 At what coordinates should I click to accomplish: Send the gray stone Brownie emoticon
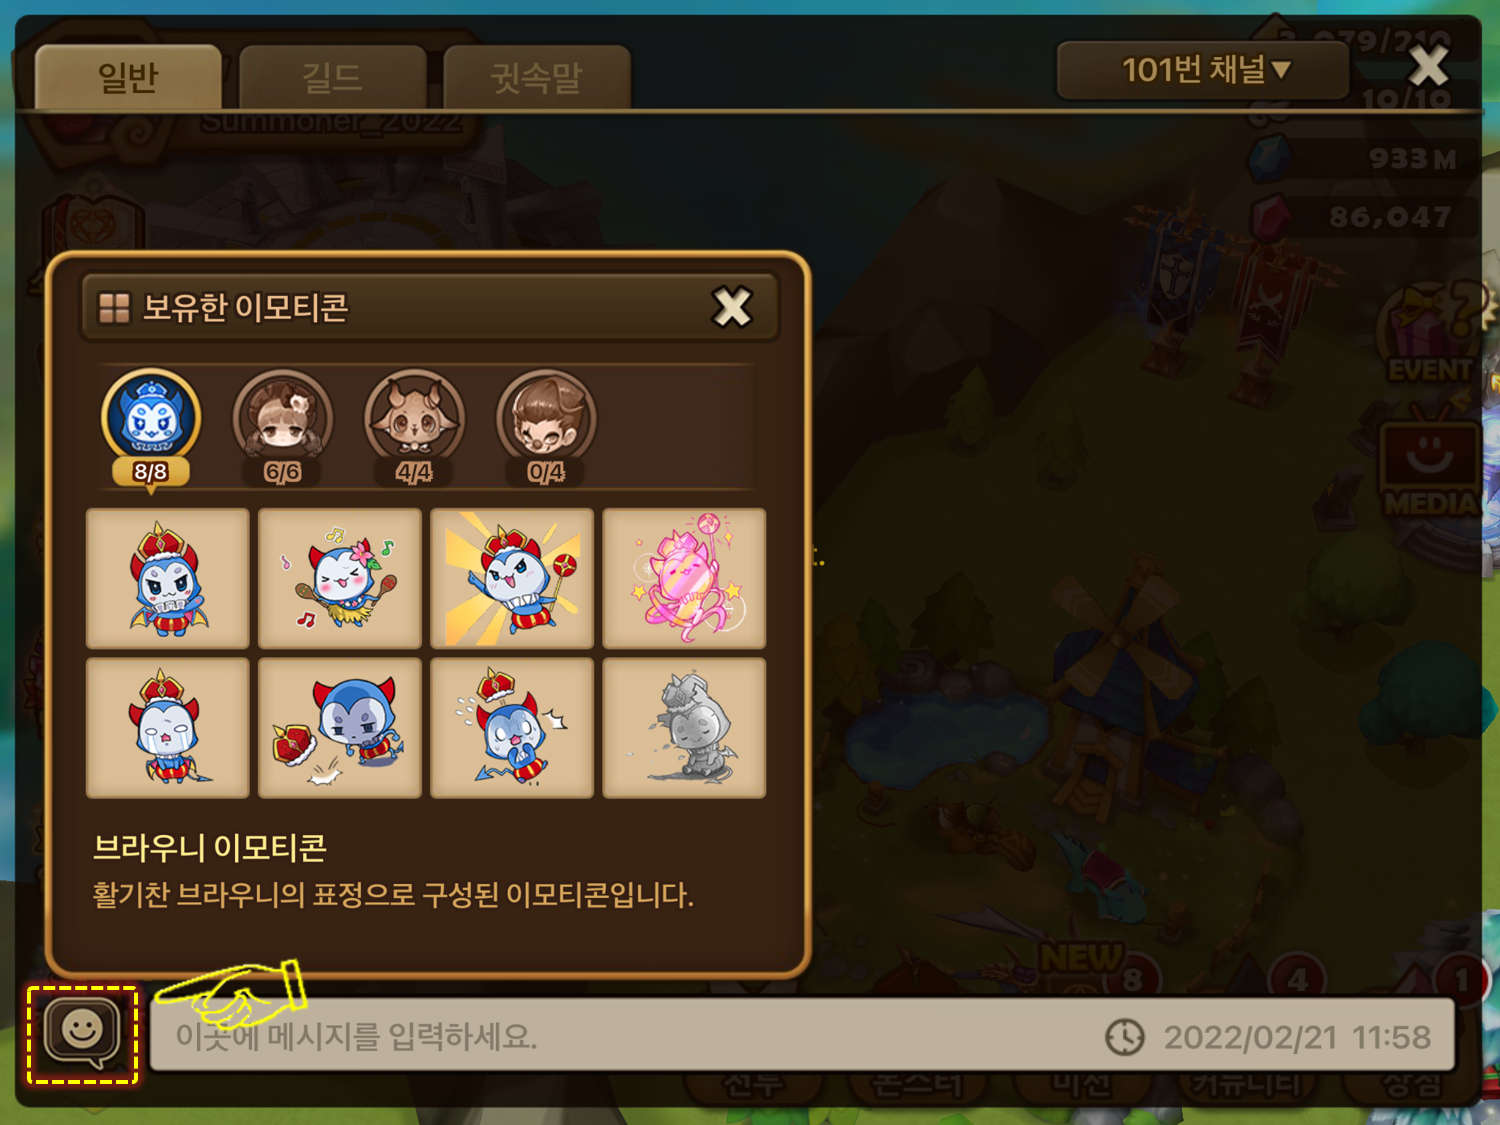(x=684, y=728)
